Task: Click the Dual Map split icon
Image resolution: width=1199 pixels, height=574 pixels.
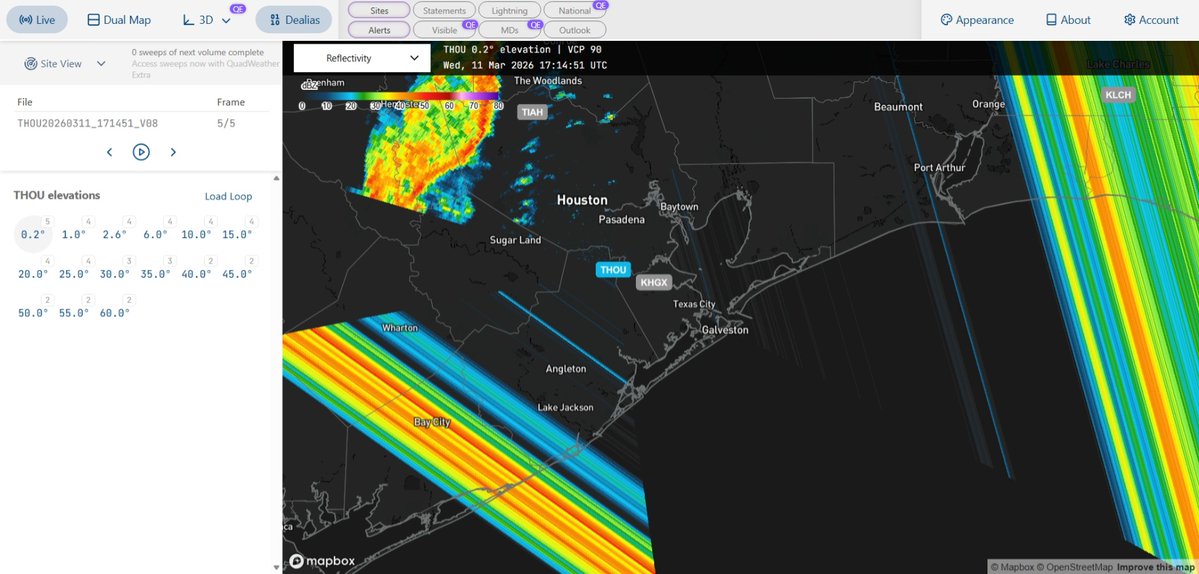Action: pyautogui.click(x=93, y=20)
